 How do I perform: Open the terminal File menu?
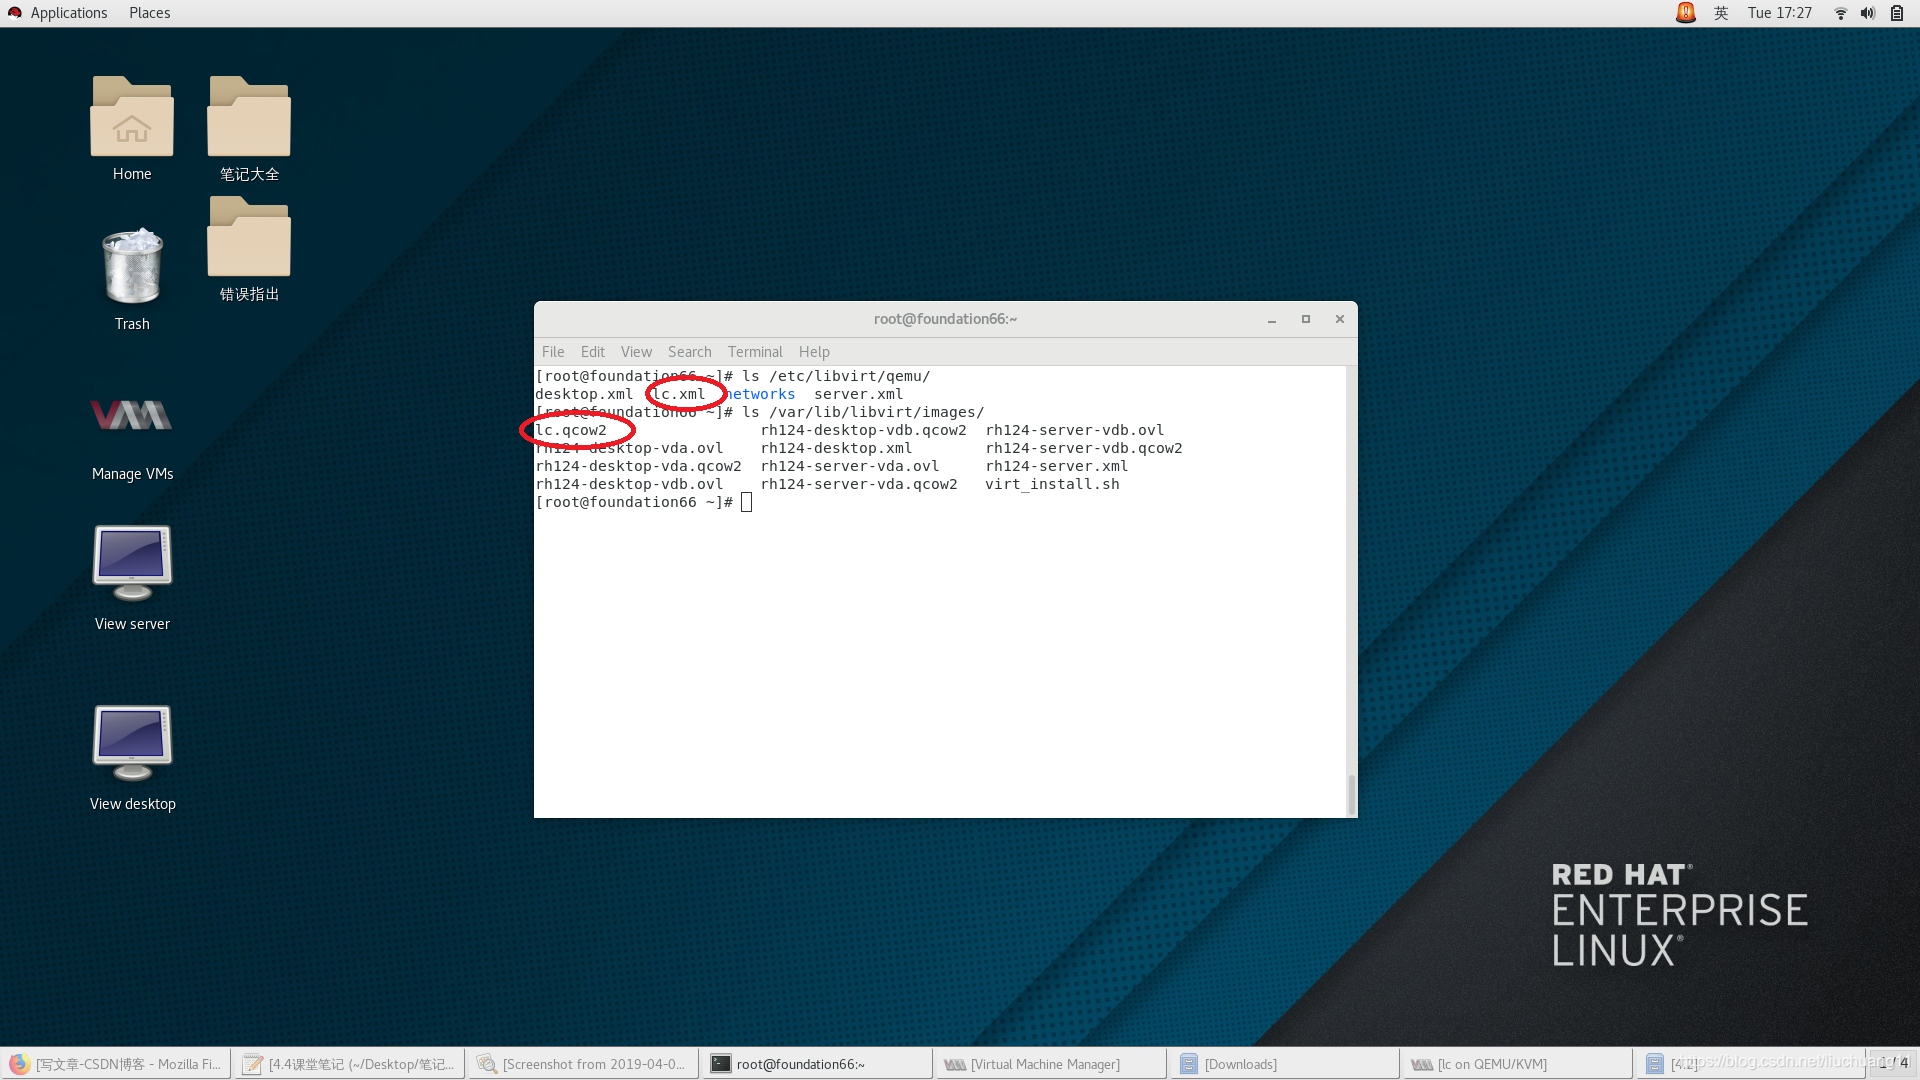(x=553, y=352)
